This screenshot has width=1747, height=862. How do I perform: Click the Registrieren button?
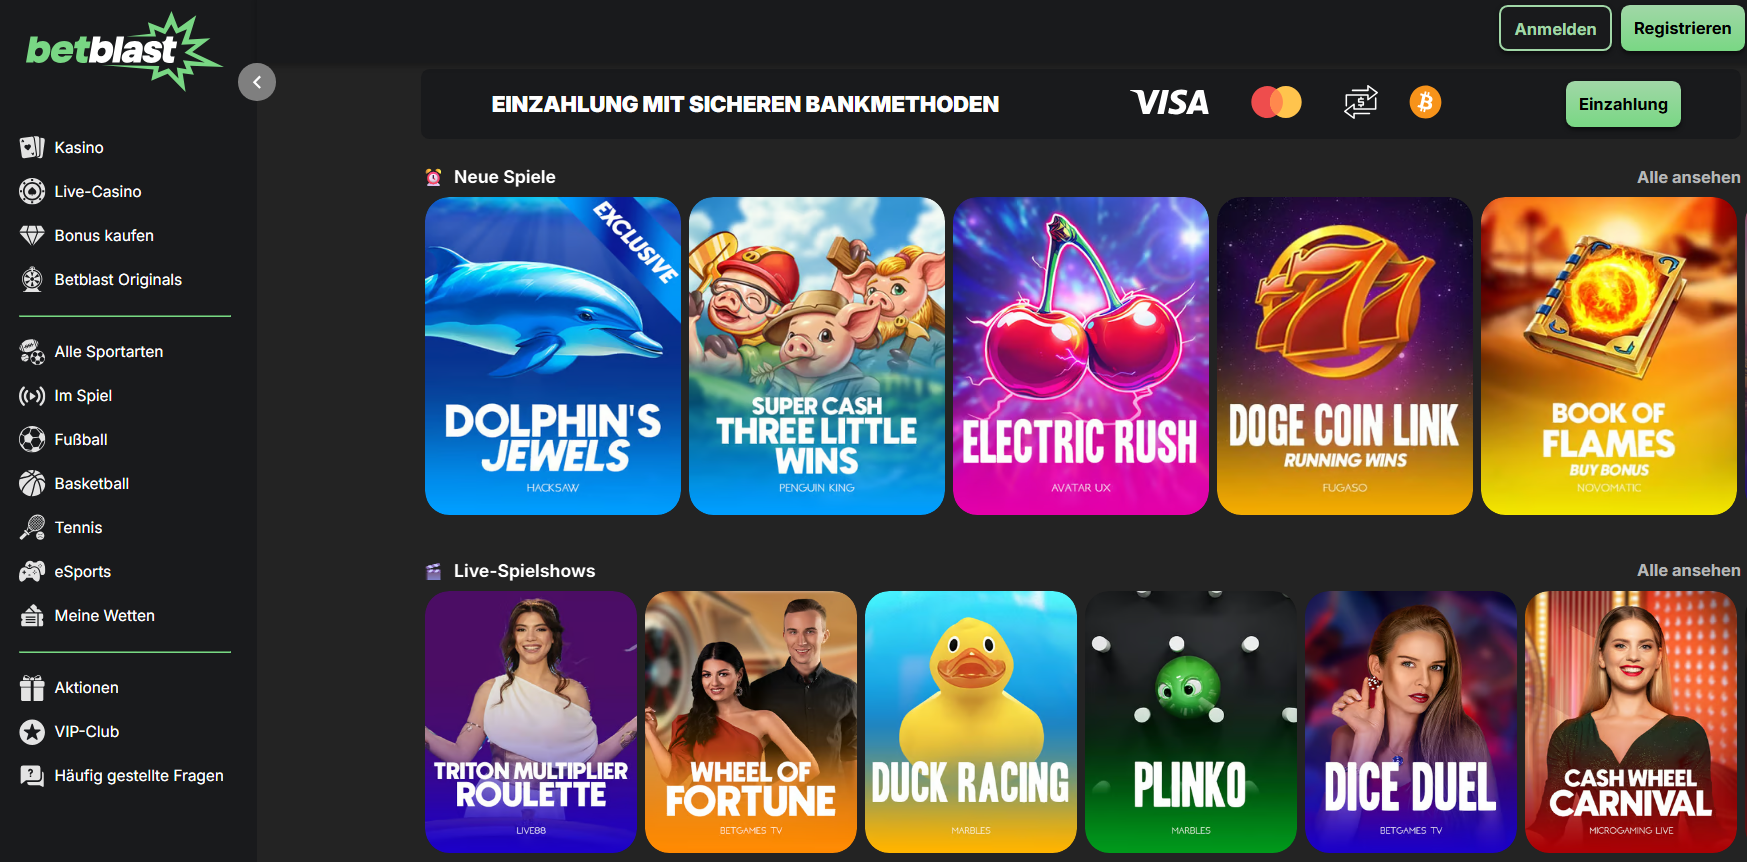click(1682, 28)
